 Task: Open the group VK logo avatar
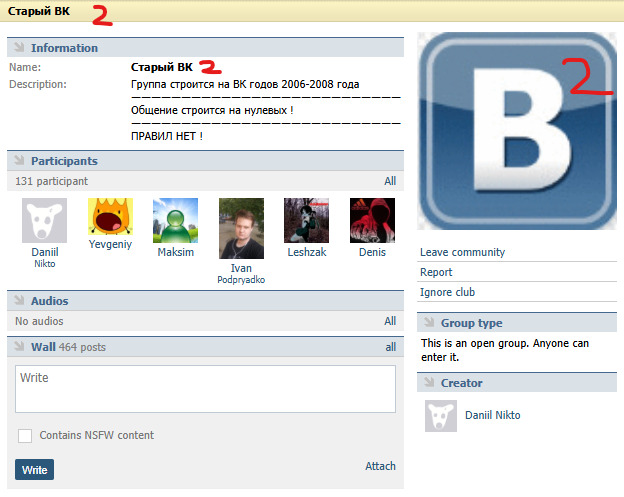517,131
